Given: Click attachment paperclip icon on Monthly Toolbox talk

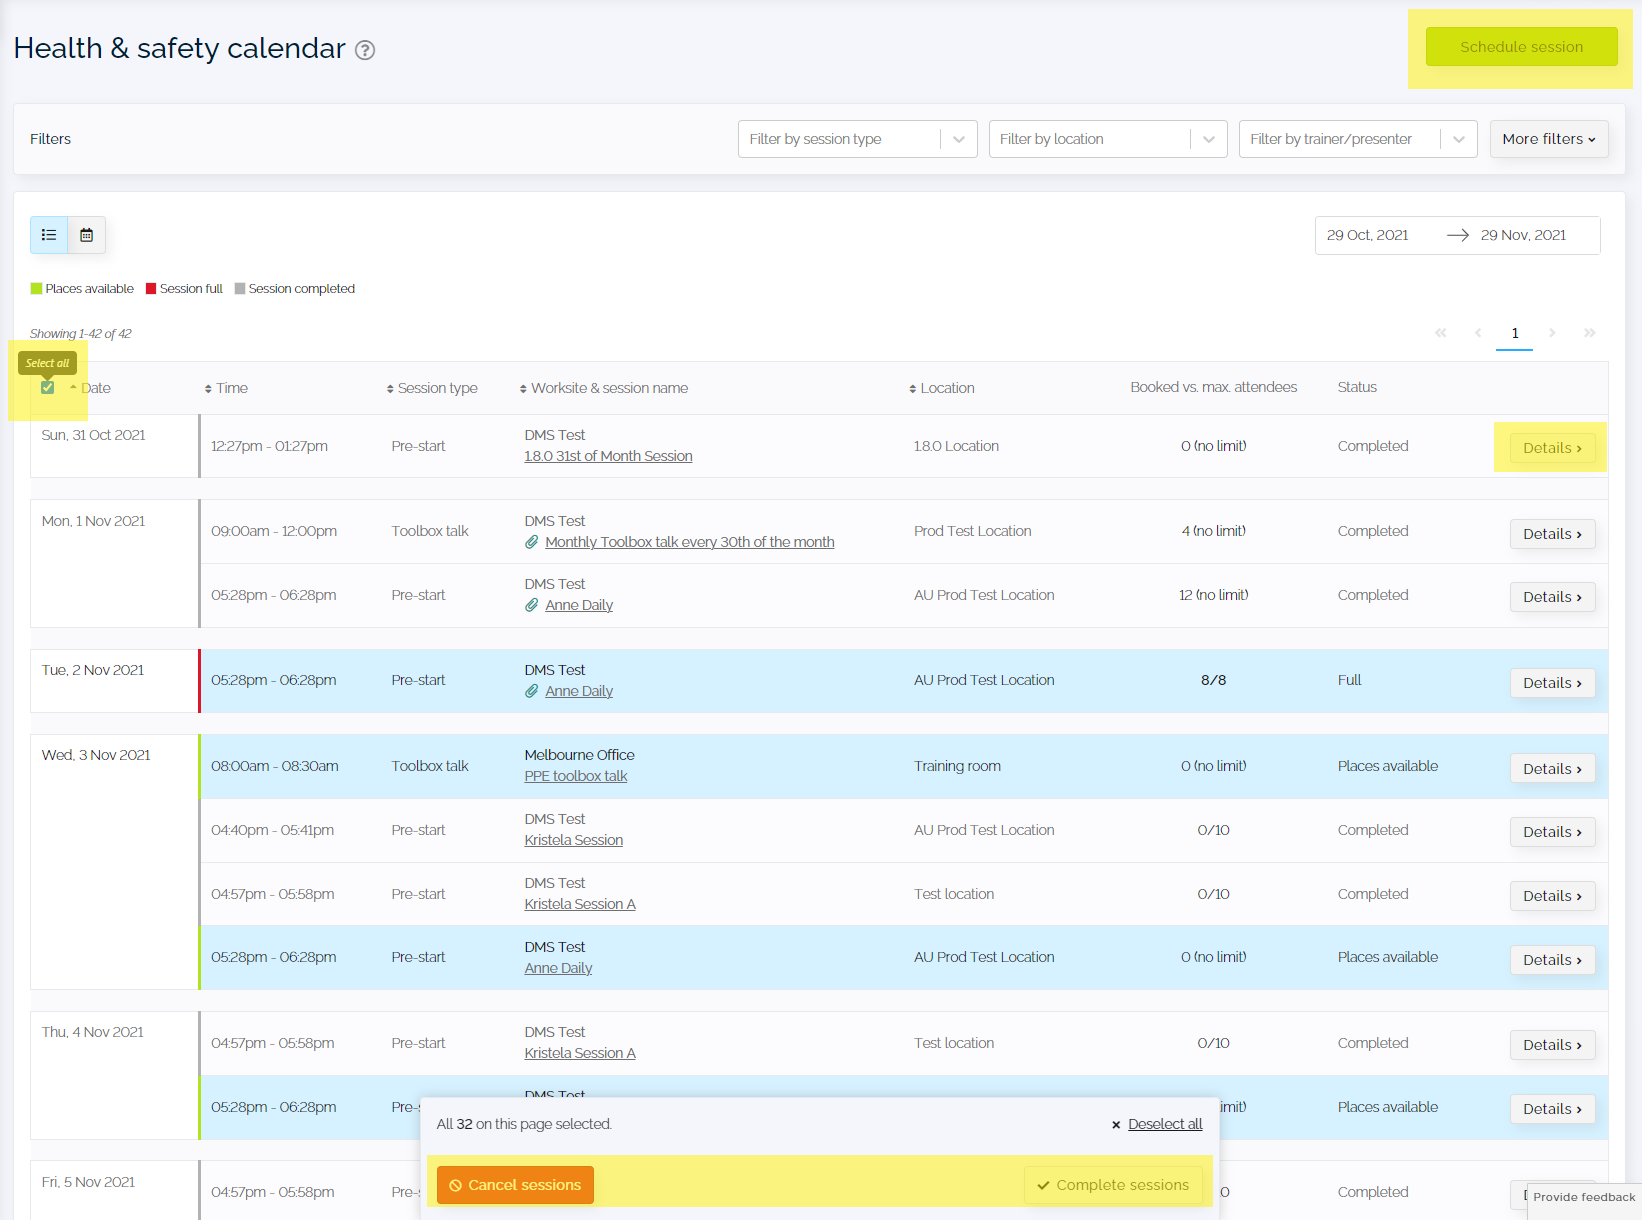Looking at the screenshot, I should tap(532, 542).
